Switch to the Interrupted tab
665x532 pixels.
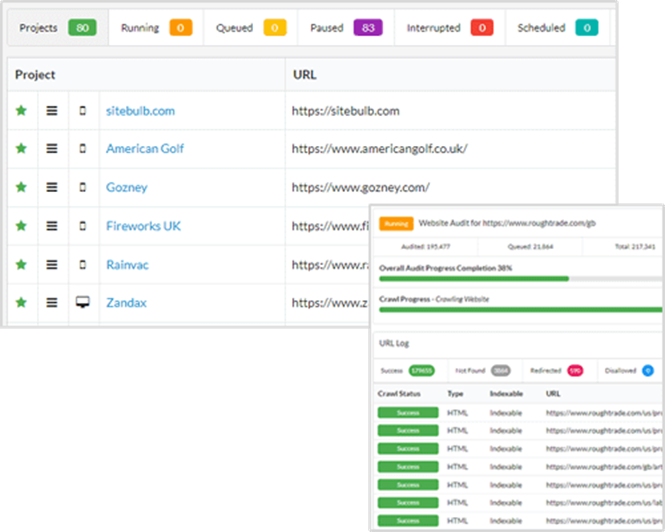pos(450,28)
